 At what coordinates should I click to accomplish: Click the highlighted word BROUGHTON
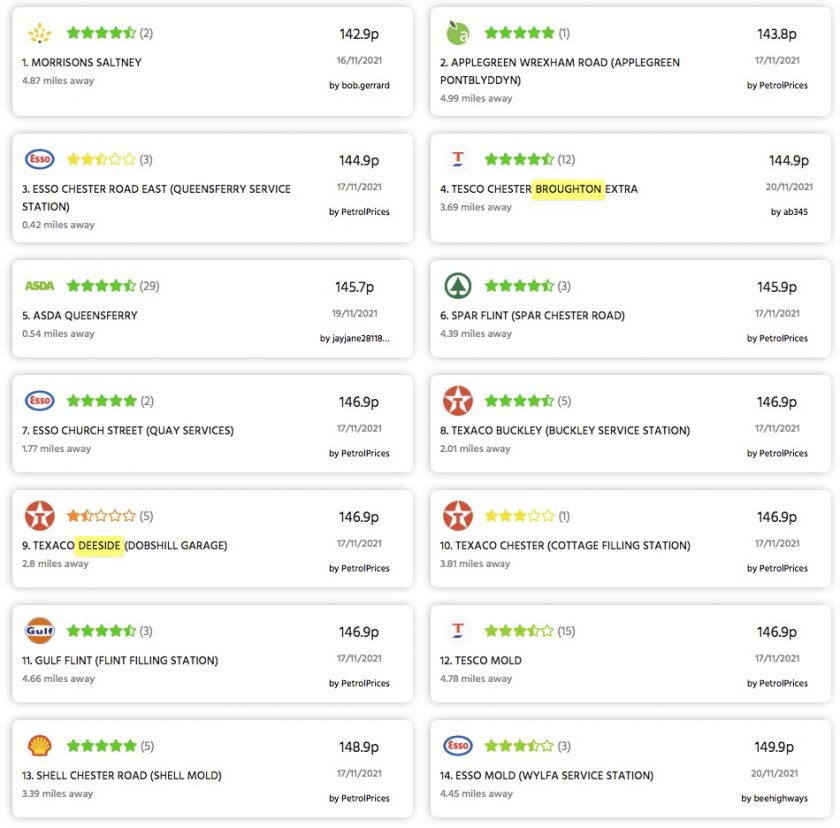(568, 189)
